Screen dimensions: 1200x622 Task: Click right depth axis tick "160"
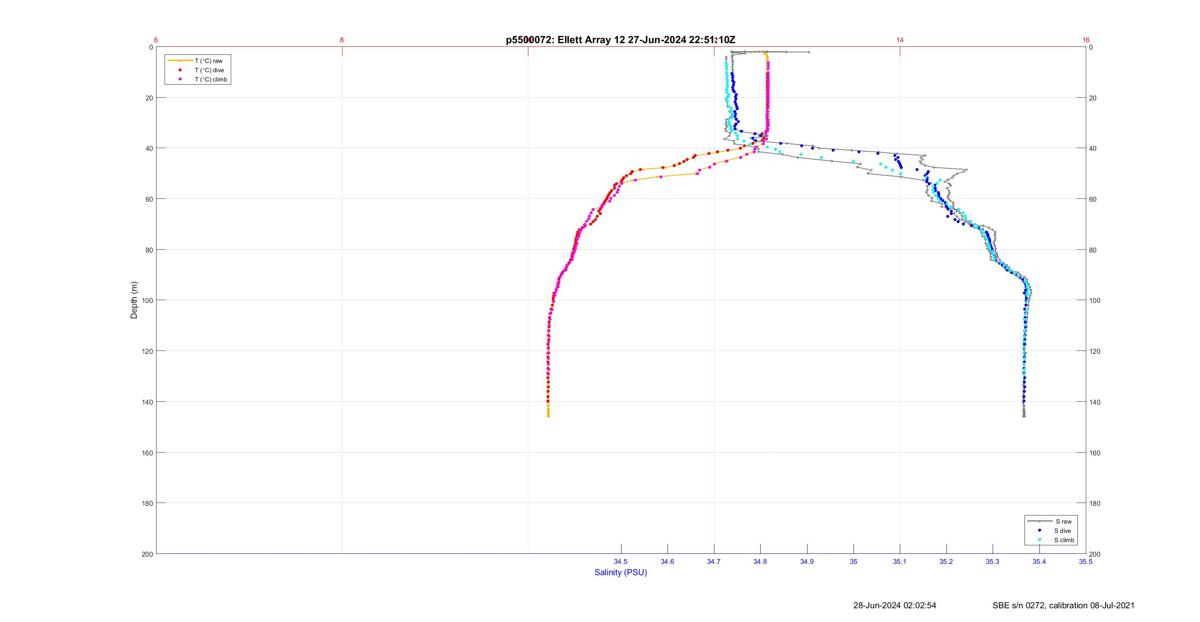click(1095, 453)
